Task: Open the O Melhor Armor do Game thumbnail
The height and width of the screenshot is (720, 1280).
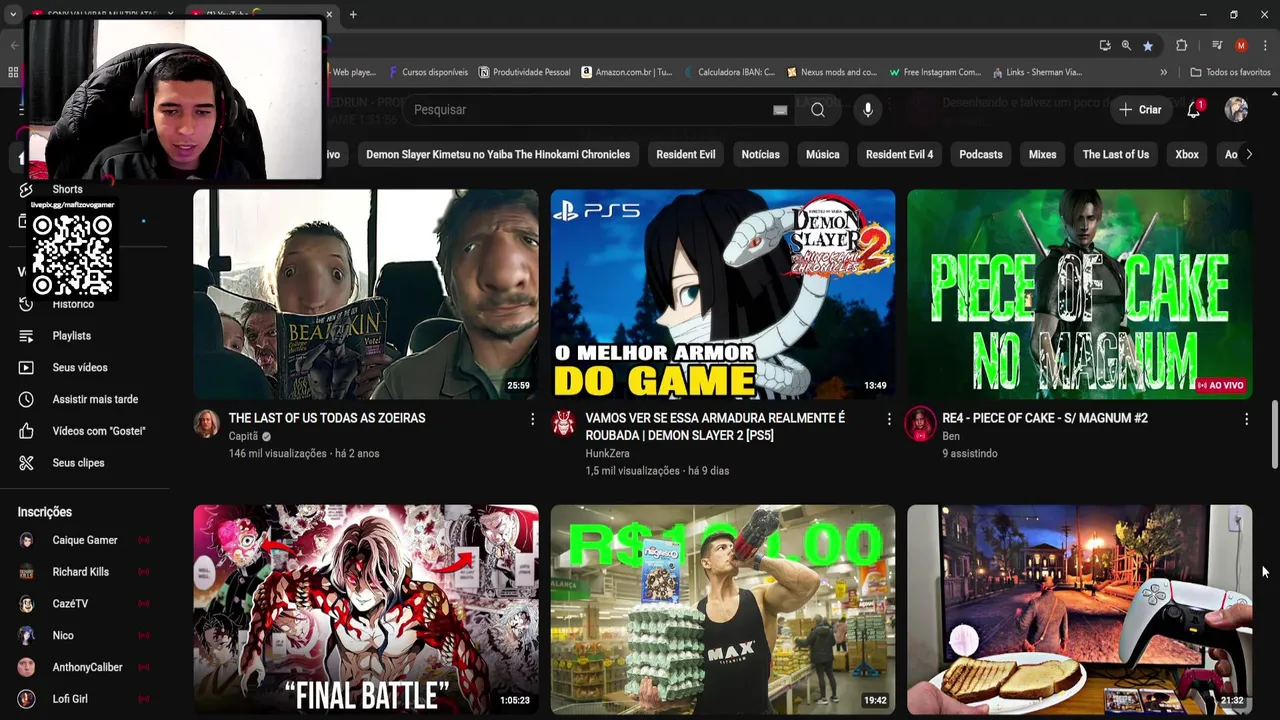Action: pyautogui.click(x=723, y=294)
